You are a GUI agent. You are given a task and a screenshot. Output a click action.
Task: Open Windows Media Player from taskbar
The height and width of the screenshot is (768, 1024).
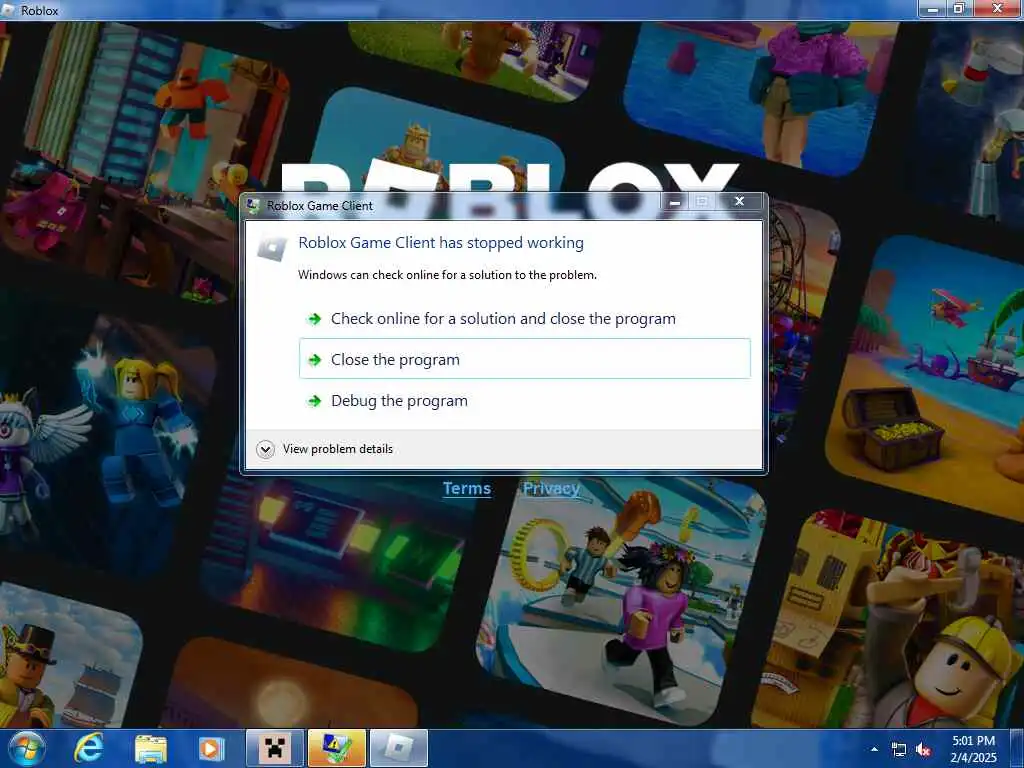point(212,748)
